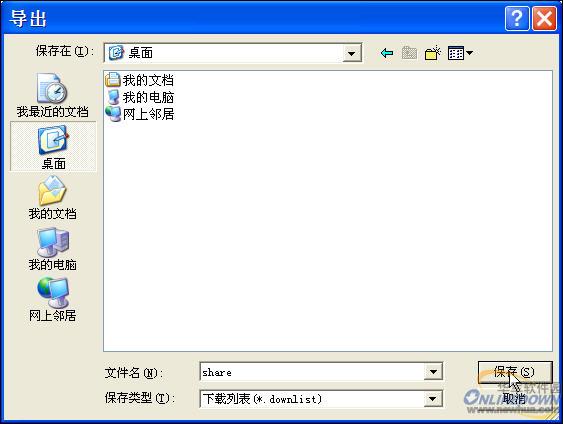Select 桌面 in the places bar
This screenshot has height=424, width=563.
pyautogui.click(x=53, y=146)
